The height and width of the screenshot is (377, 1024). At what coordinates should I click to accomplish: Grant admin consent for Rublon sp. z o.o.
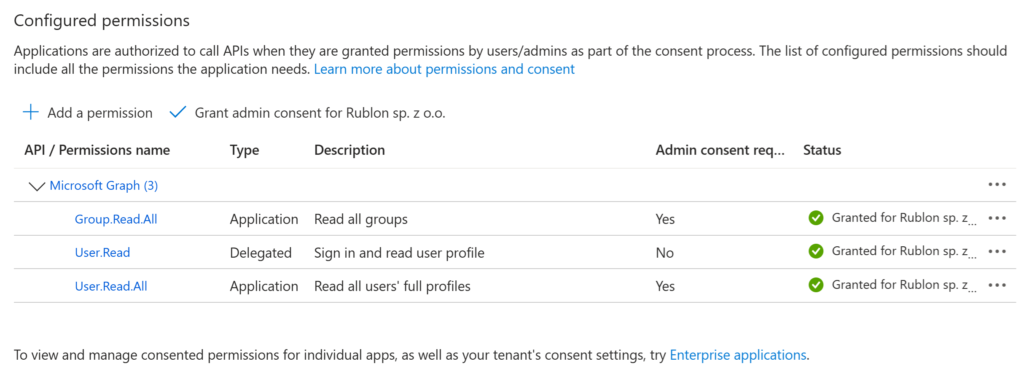320,113
